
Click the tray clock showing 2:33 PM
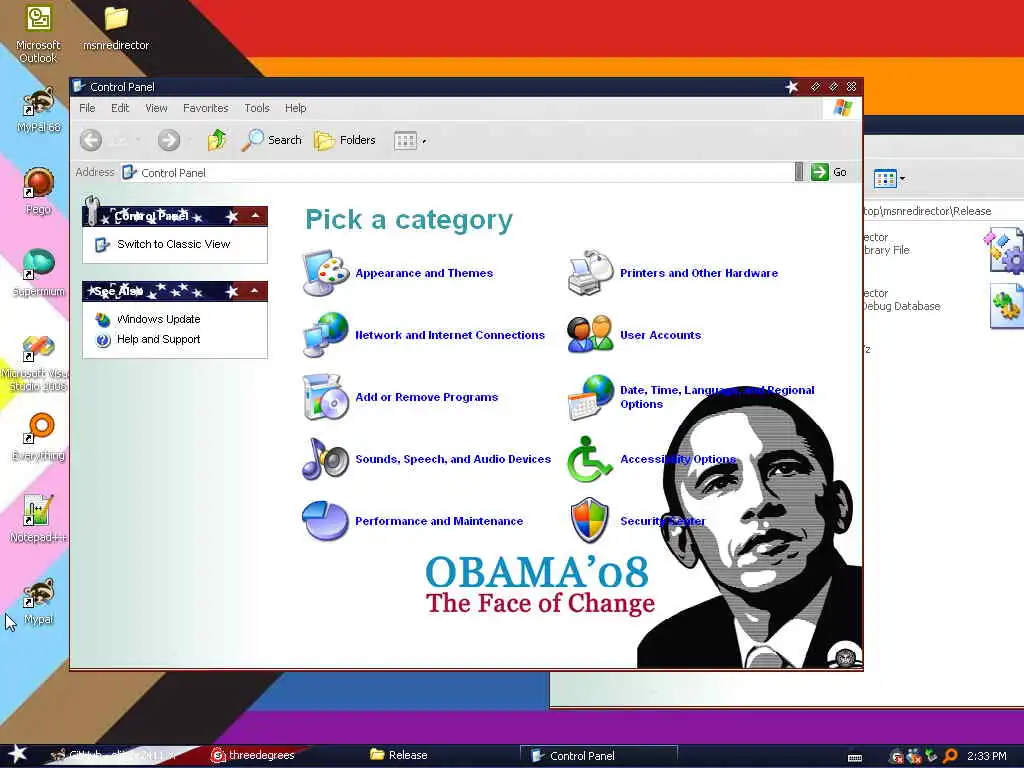pyautogui.click(x=987, y=756)
